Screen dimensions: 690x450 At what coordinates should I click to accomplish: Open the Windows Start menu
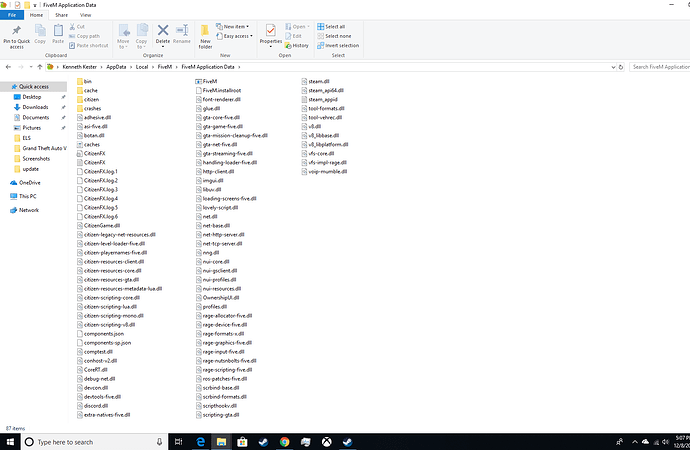10,442
